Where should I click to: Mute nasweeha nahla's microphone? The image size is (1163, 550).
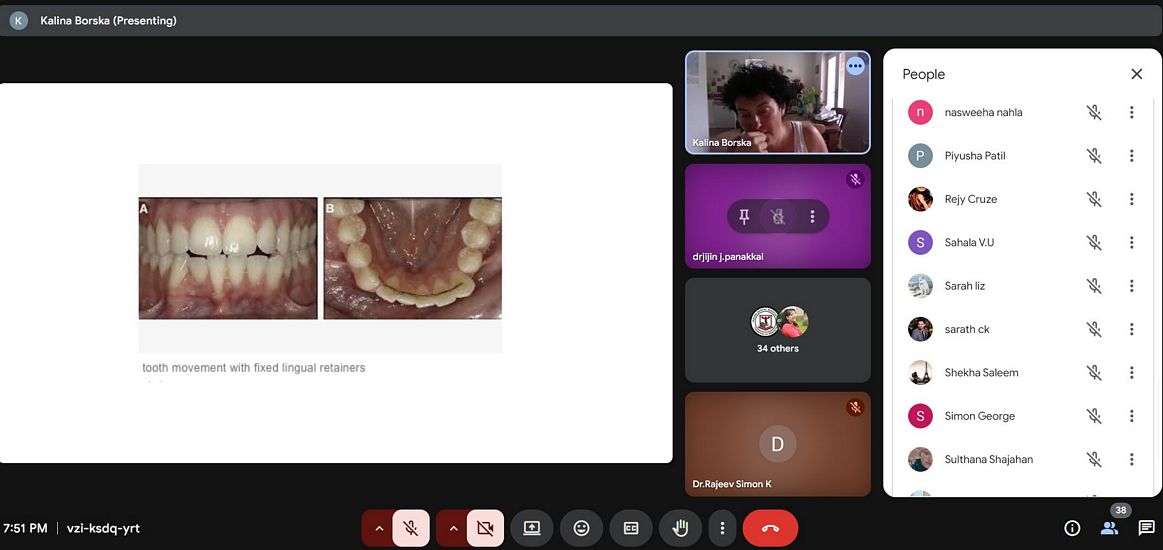[x=1094, y=113]
